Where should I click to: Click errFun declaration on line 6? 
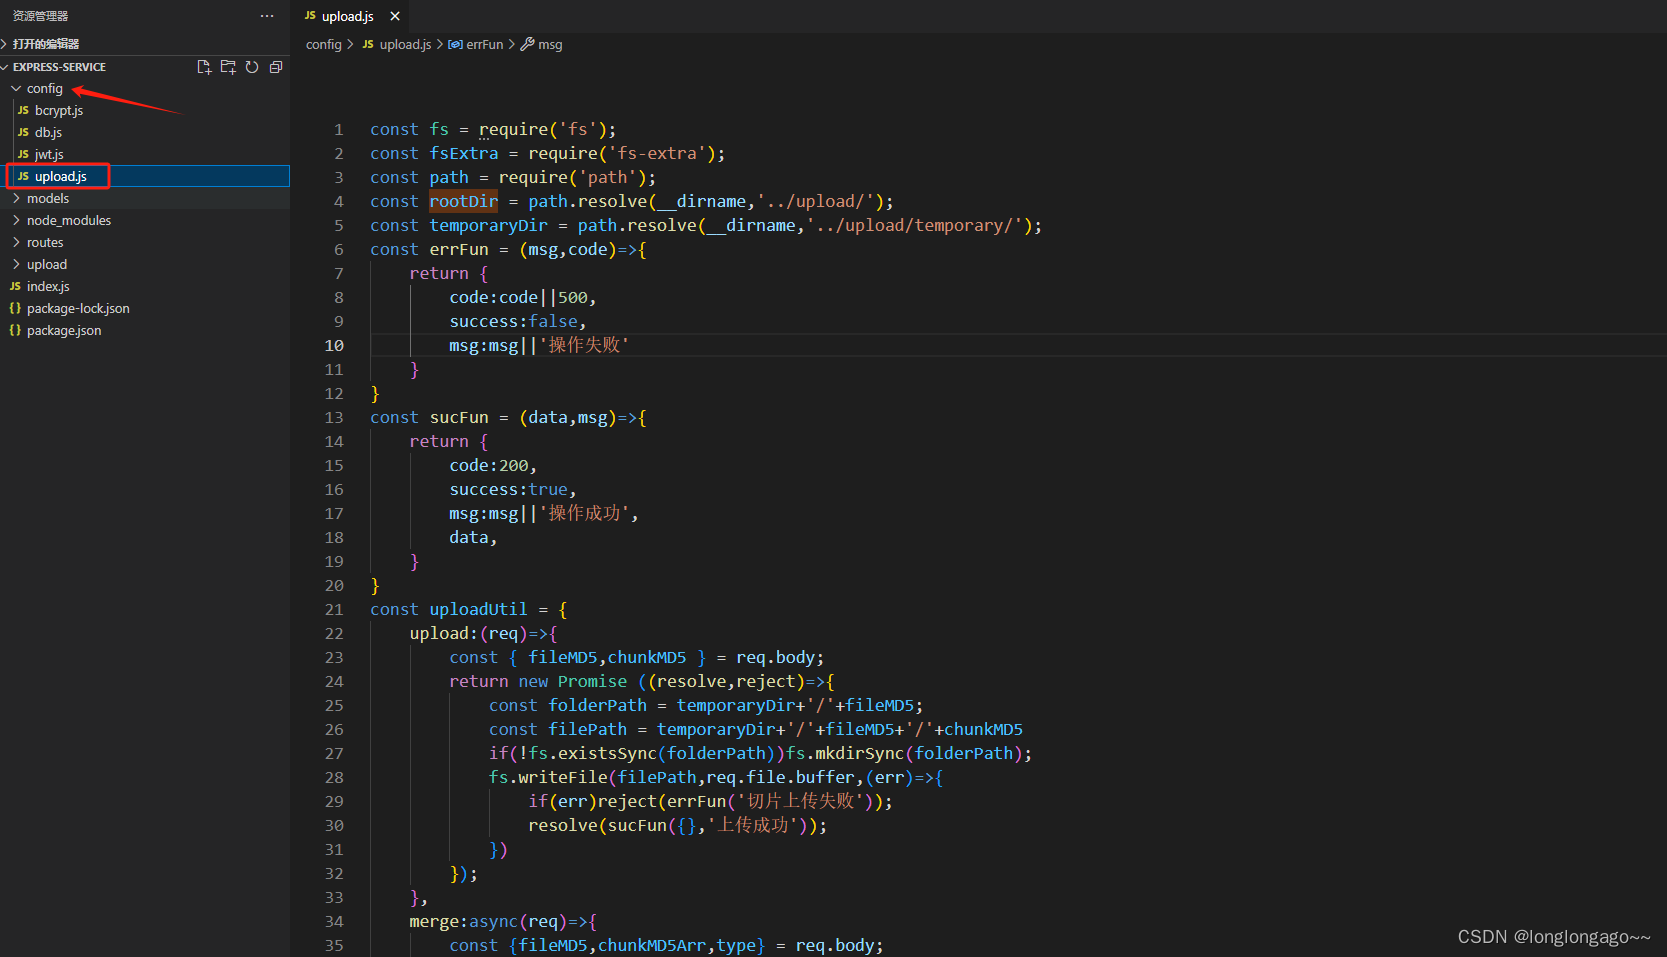pos(459,249)
